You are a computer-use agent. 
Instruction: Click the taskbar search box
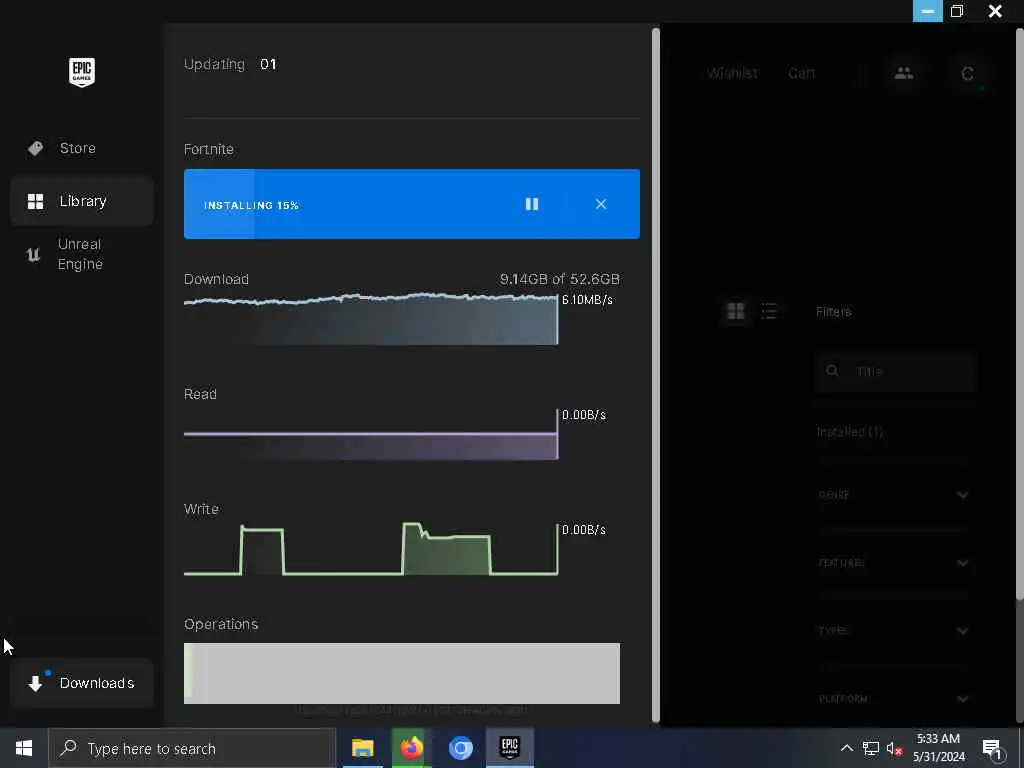(x=192, y=748)
